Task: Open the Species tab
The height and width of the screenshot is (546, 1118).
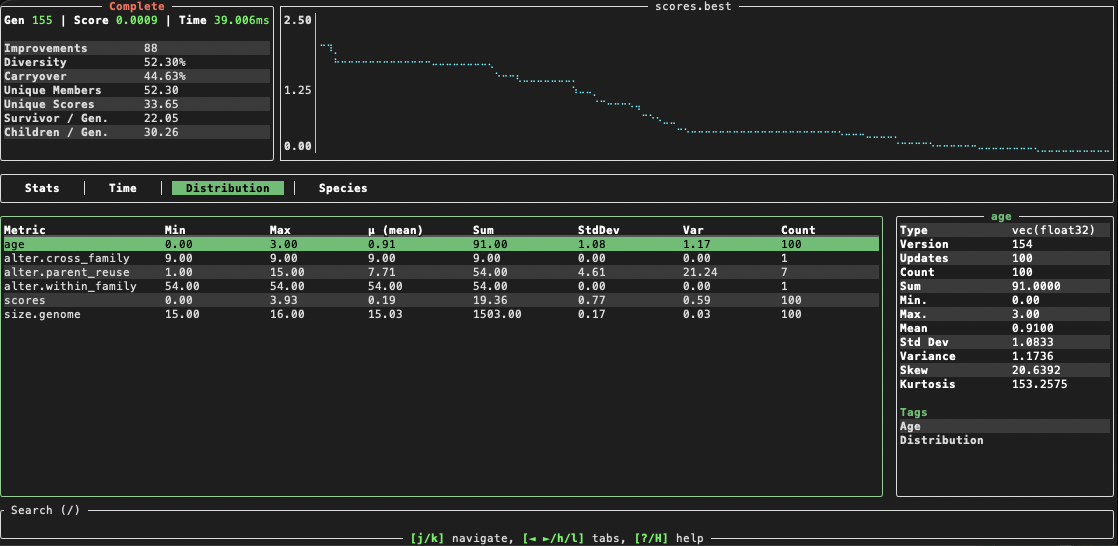Action: (343, 188)
